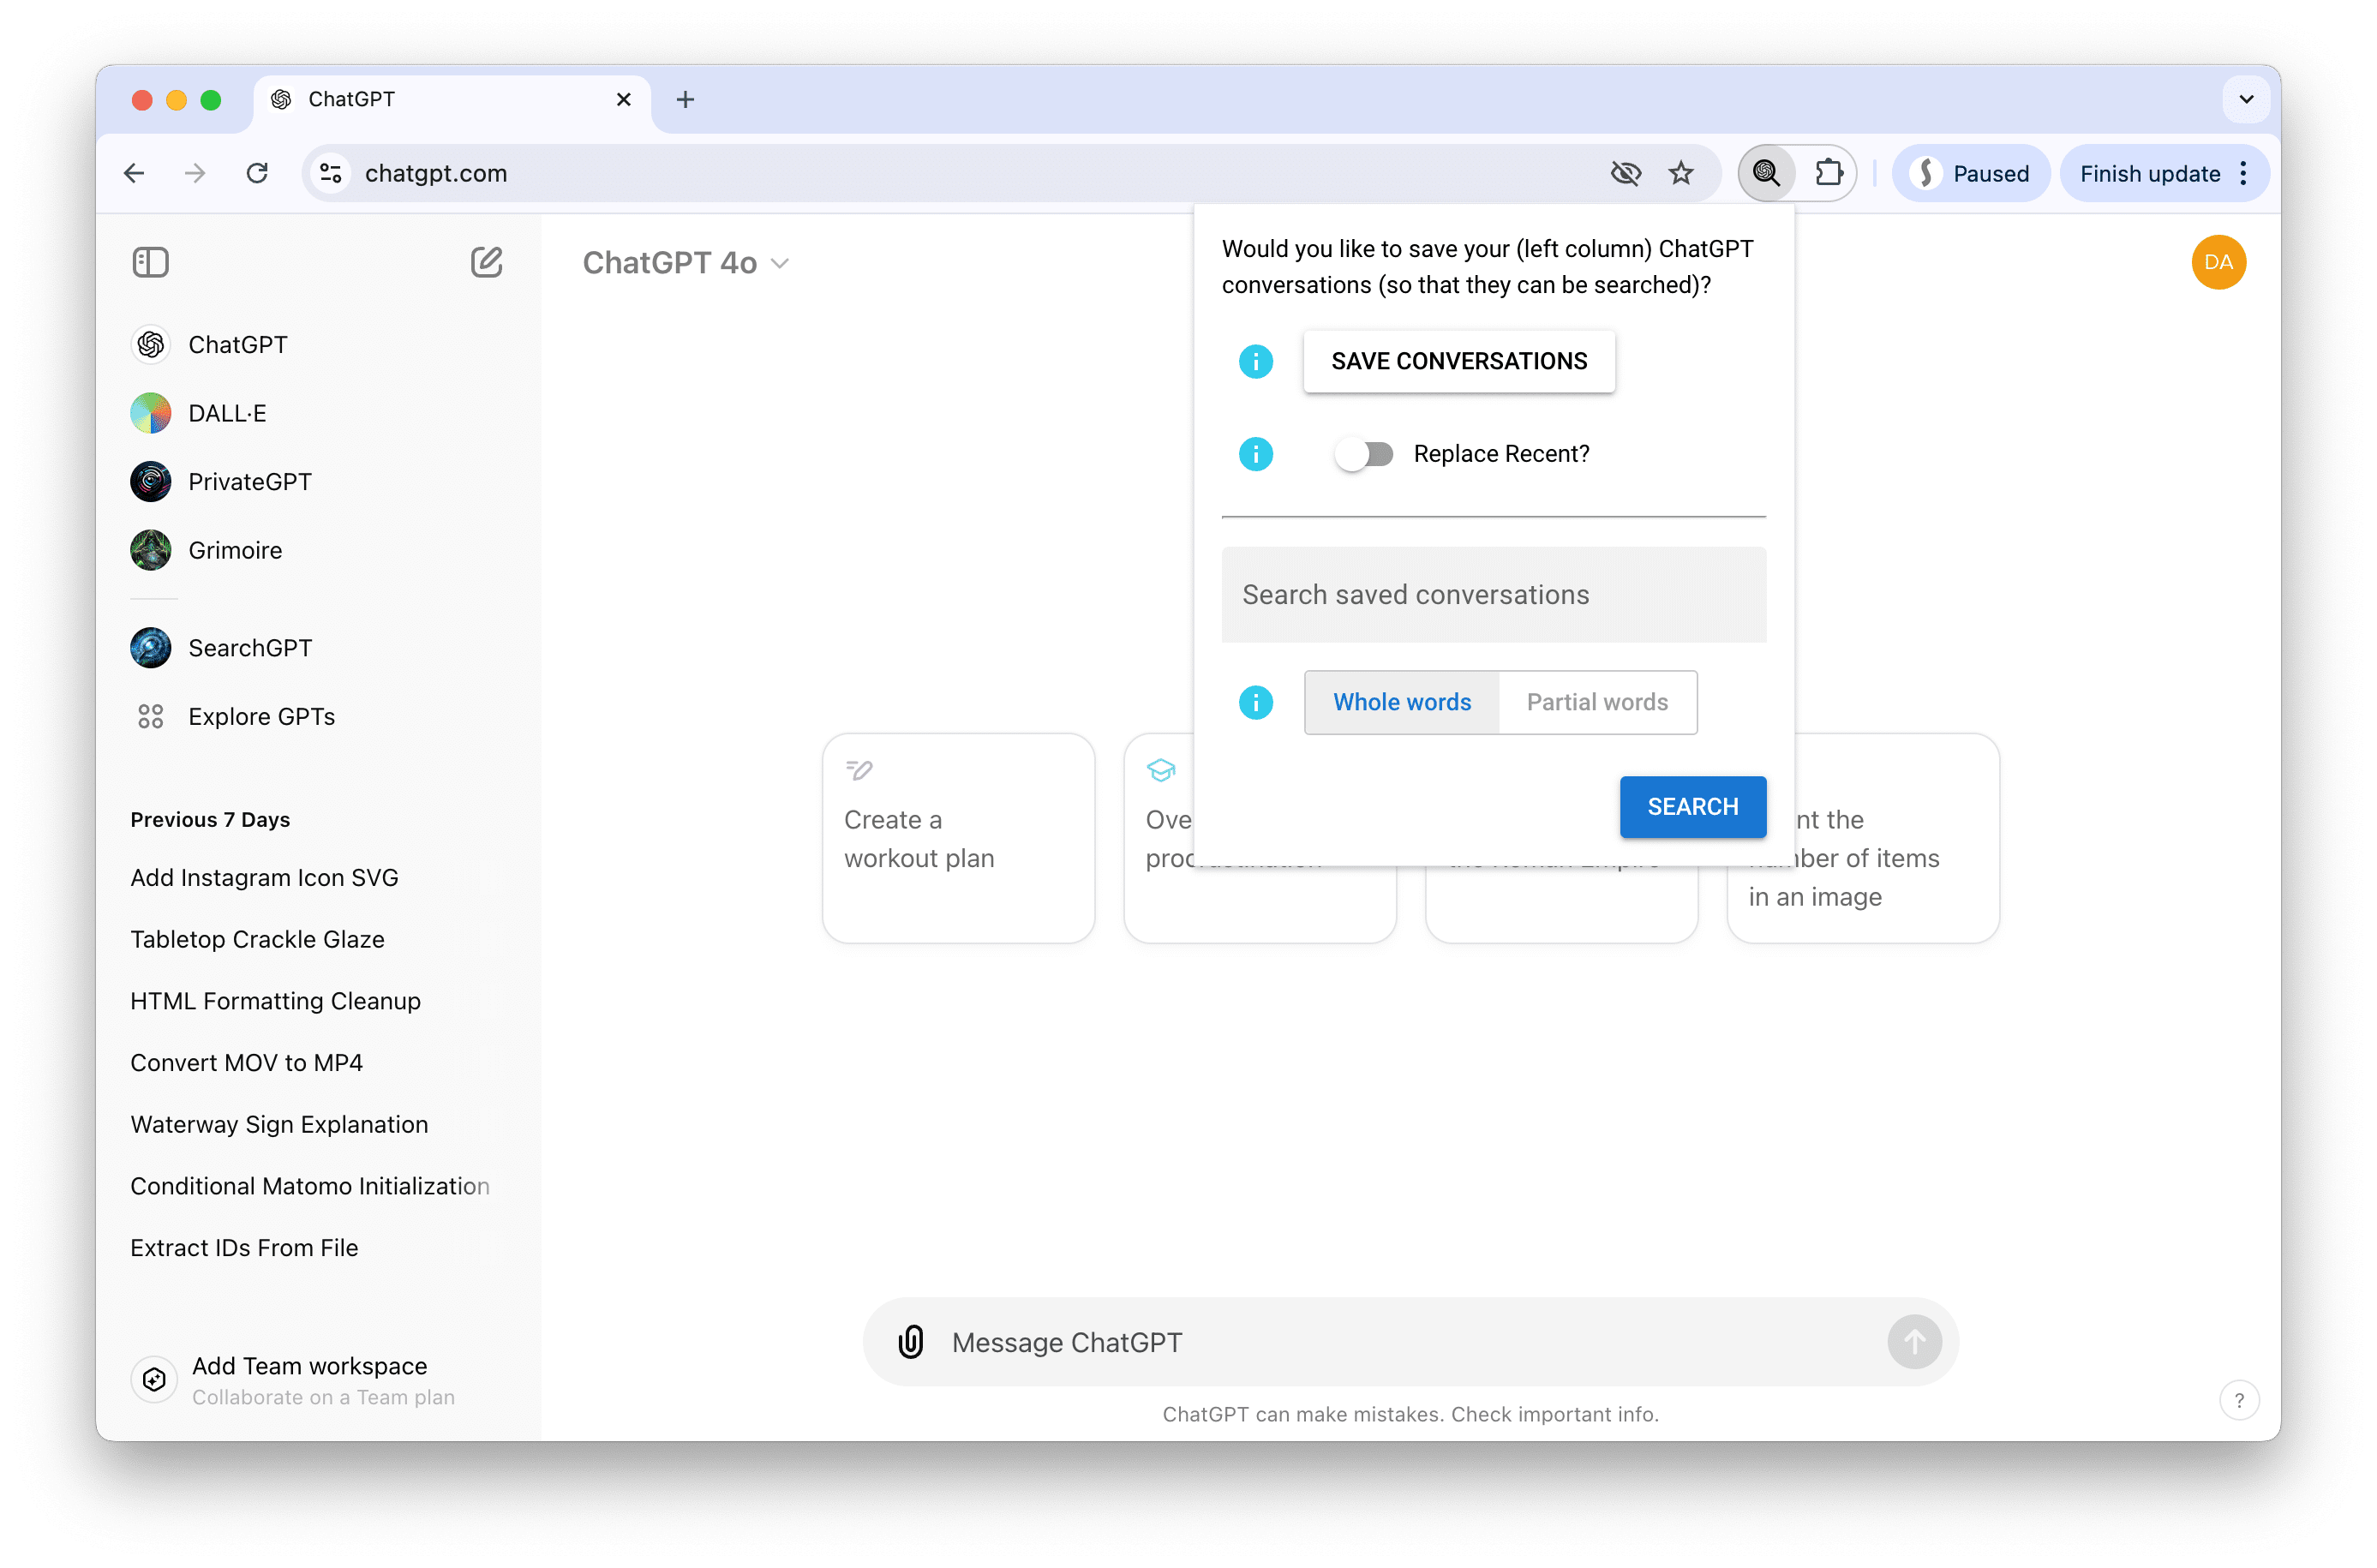Click the blue SEARCH button
Screen dimensions: 2377x1568
tap(1692, 807)
